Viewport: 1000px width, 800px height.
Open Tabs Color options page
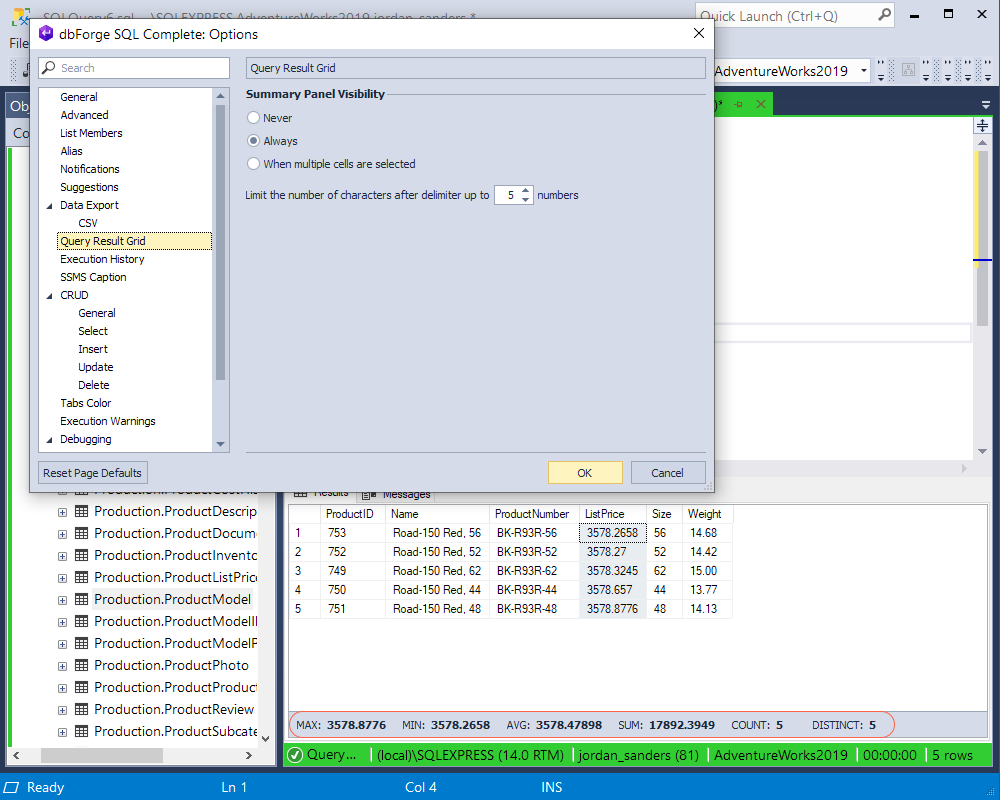coord(85,403)
